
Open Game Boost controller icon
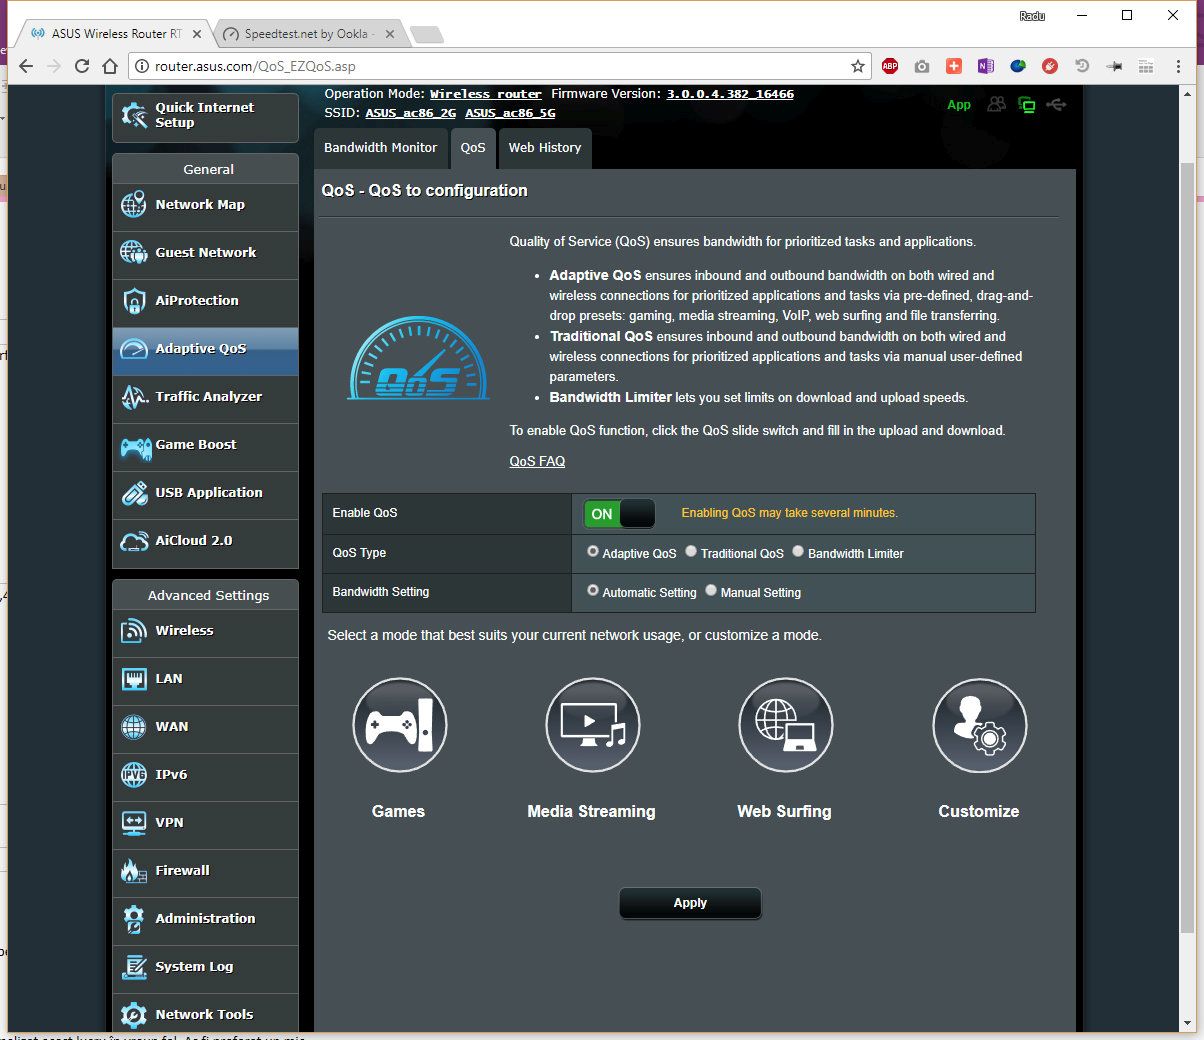pyautogui.click(x=135, y=446)
